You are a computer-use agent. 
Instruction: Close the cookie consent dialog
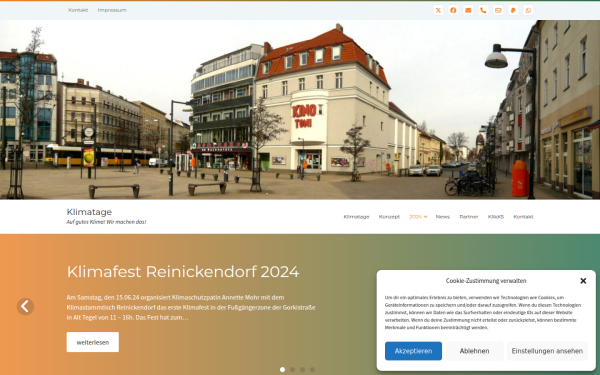(x=583, y=281)
